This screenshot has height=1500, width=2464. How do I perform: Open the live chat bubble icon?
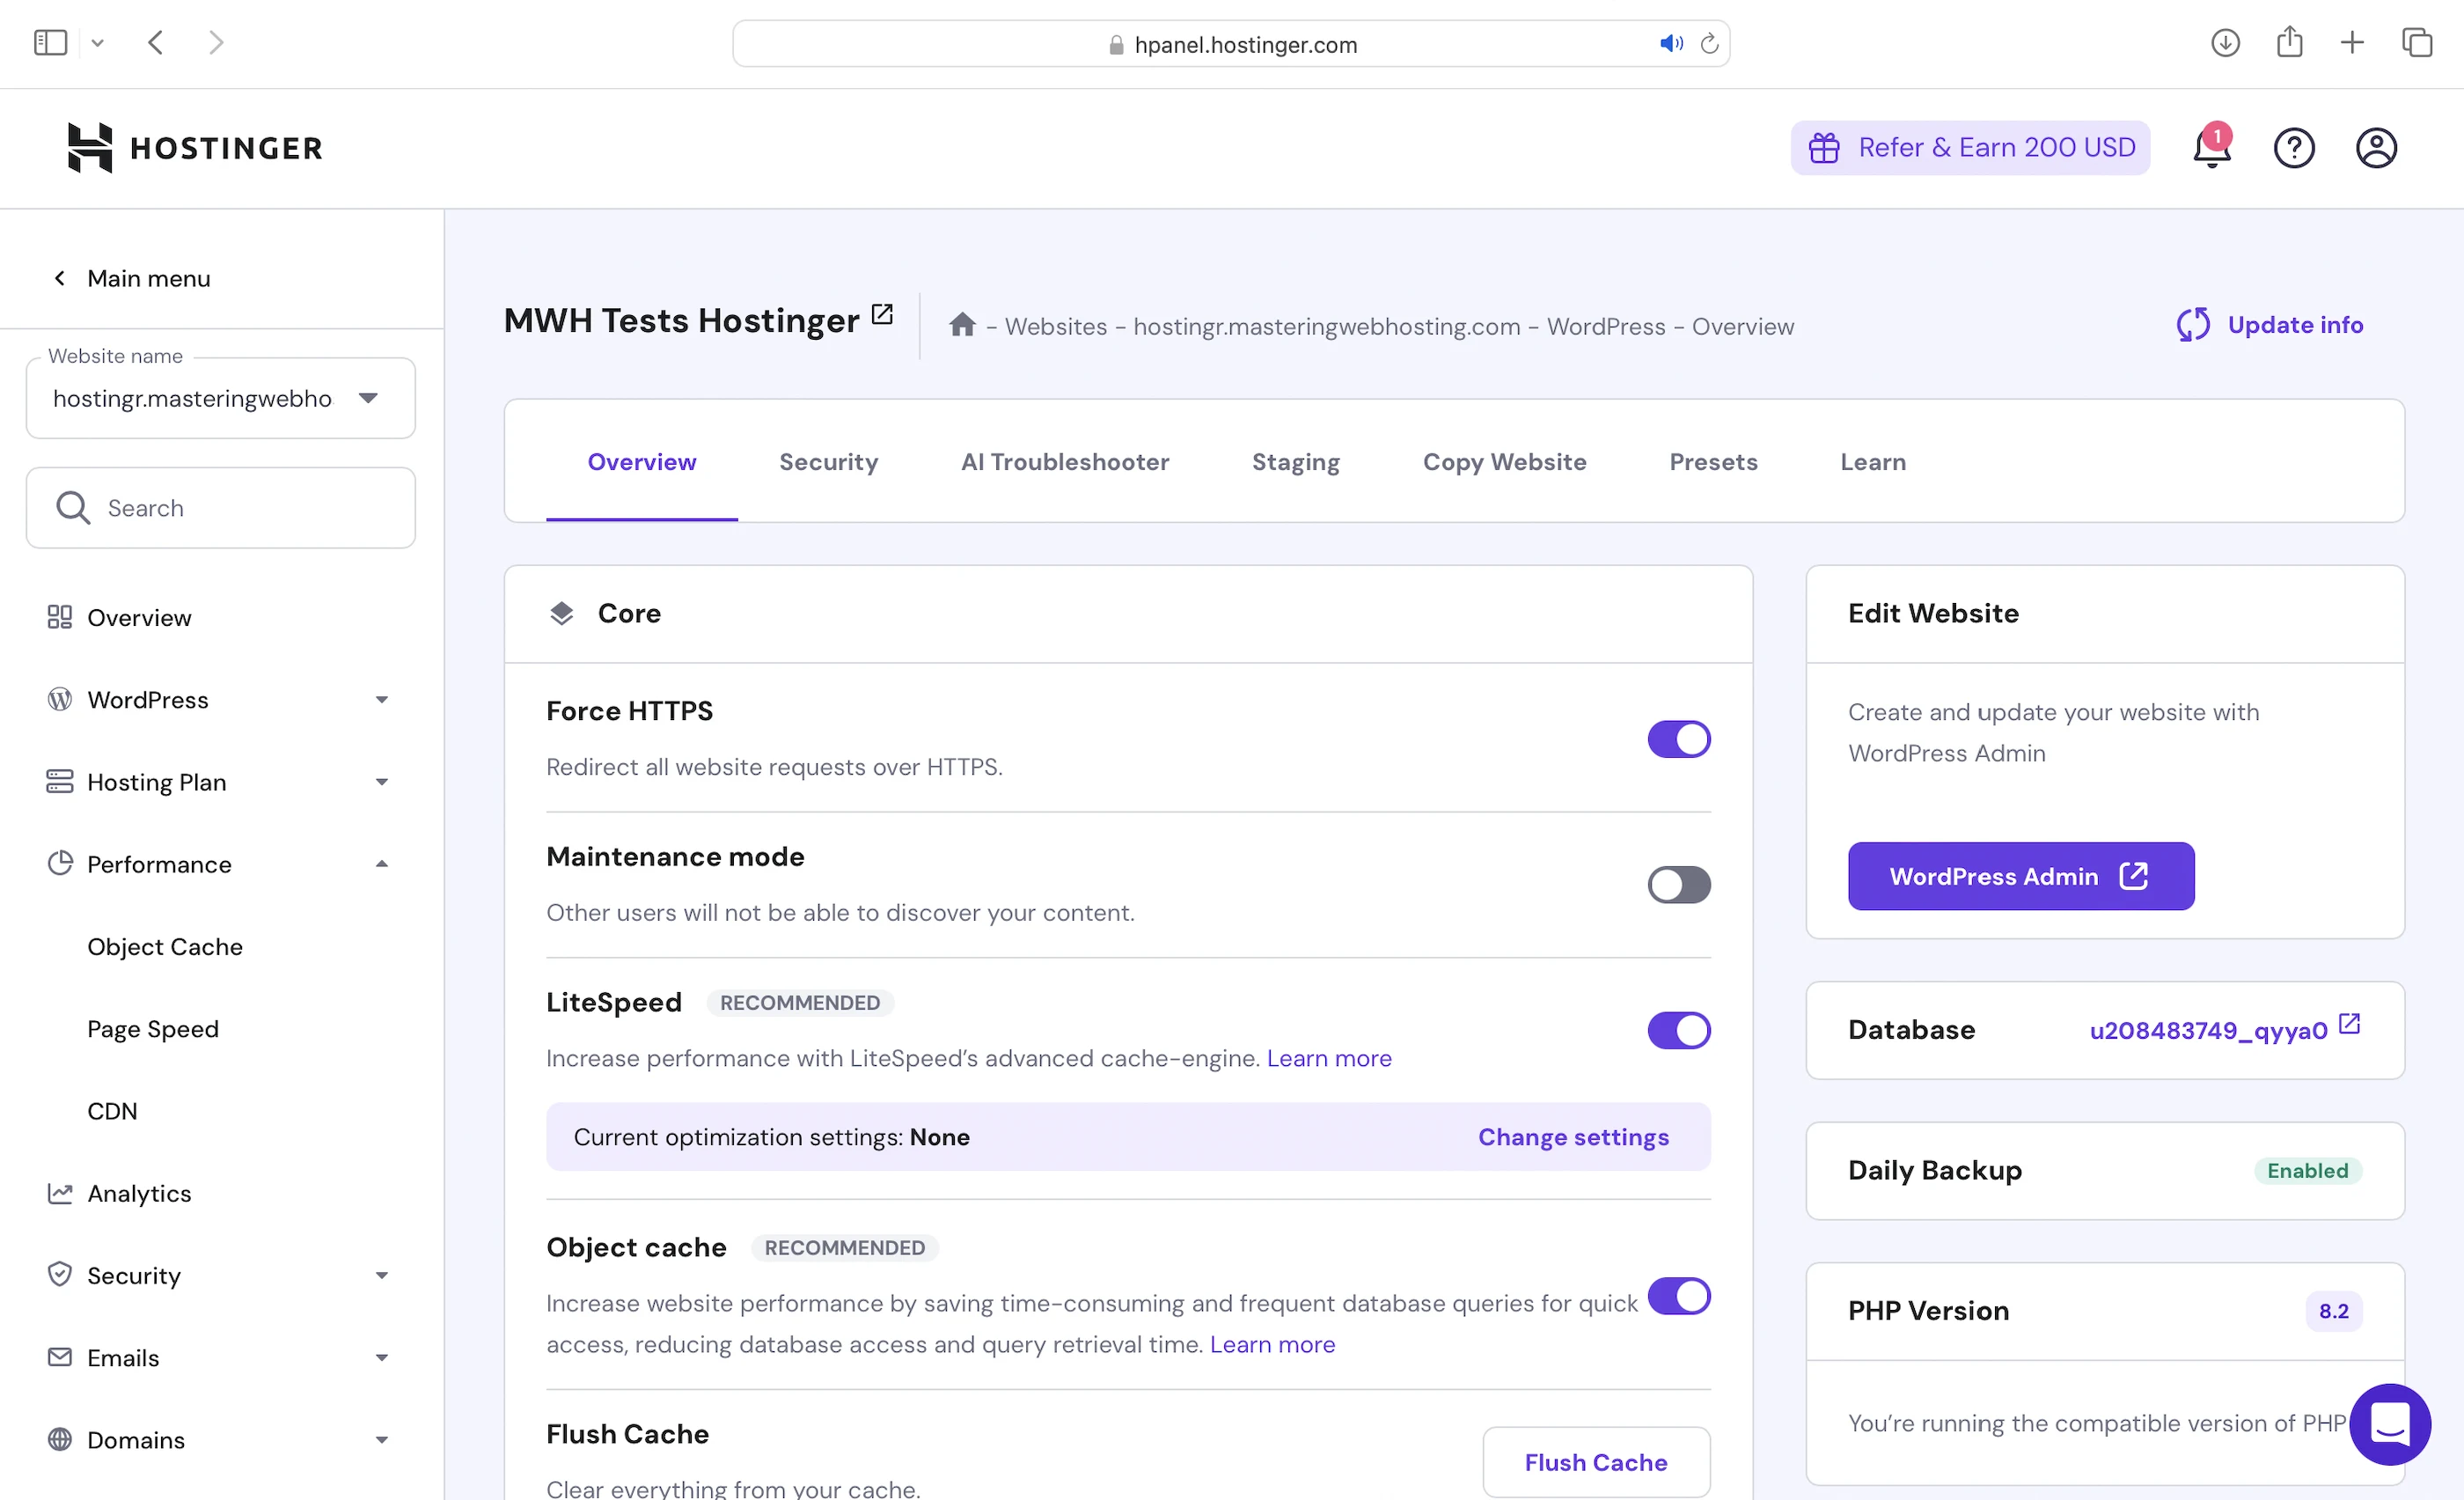(2389, 1423)
